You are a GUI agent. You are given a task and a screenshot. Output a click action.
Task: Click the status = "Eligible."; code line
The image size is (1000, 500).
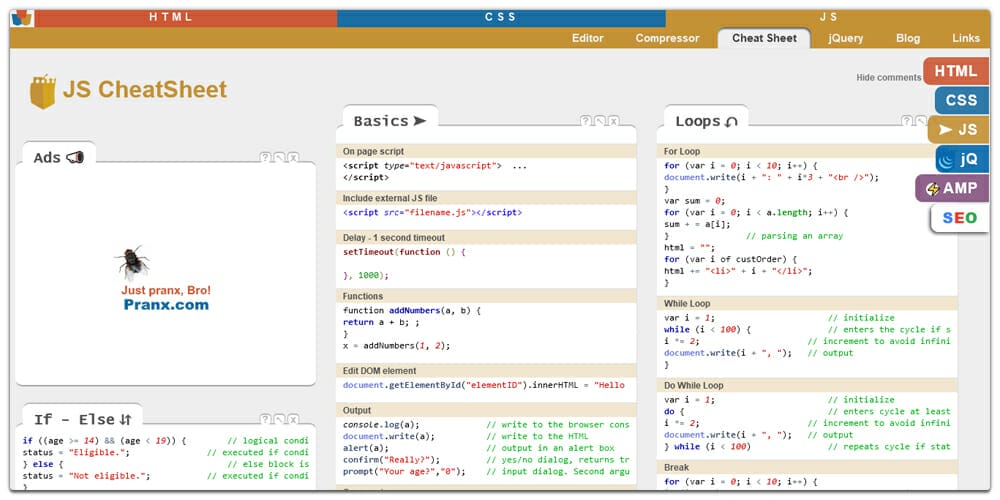point(76,452)
